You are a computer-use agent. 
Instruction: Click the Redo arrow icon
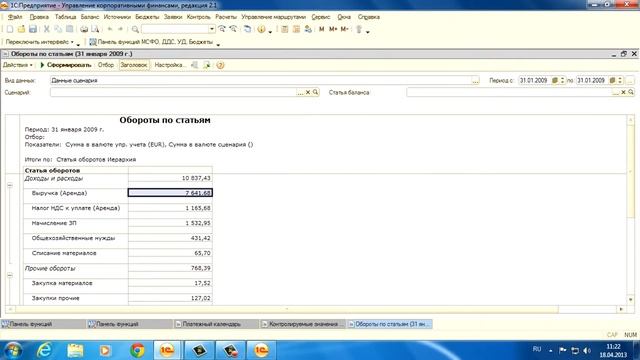[x=120, y=29]
